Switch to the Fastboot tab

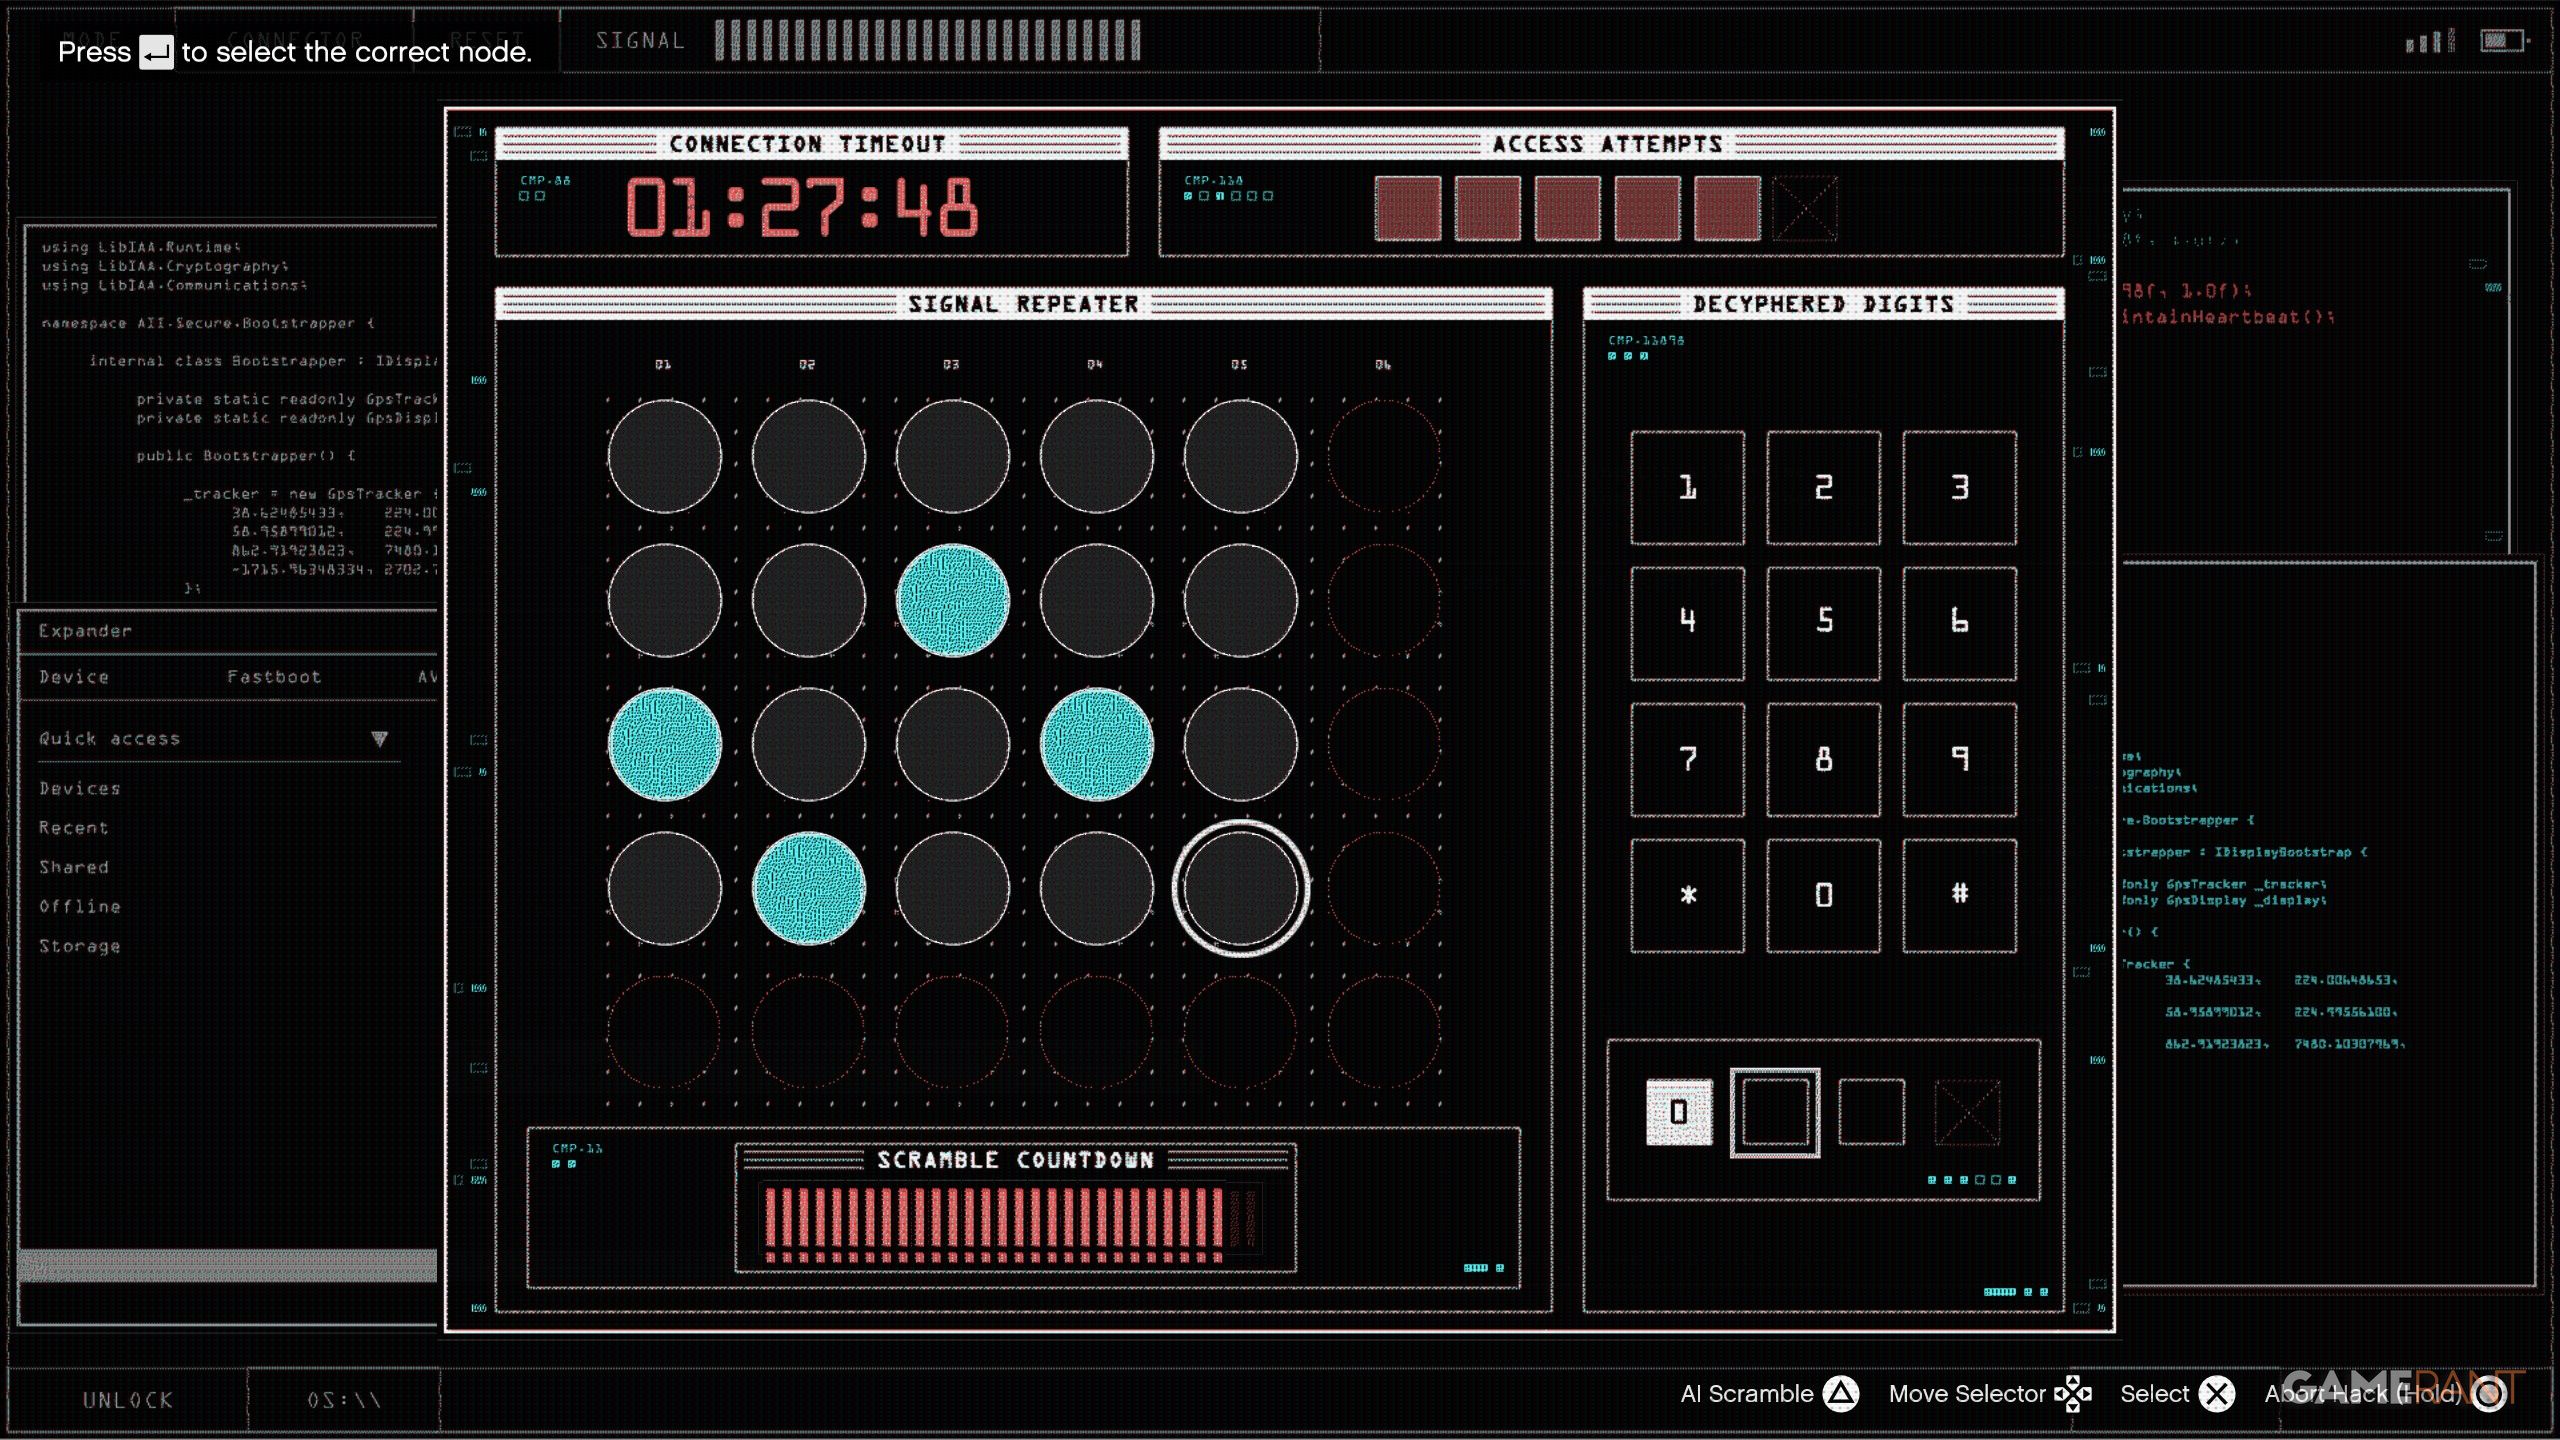pyautogui.click(x=274, y=677)
